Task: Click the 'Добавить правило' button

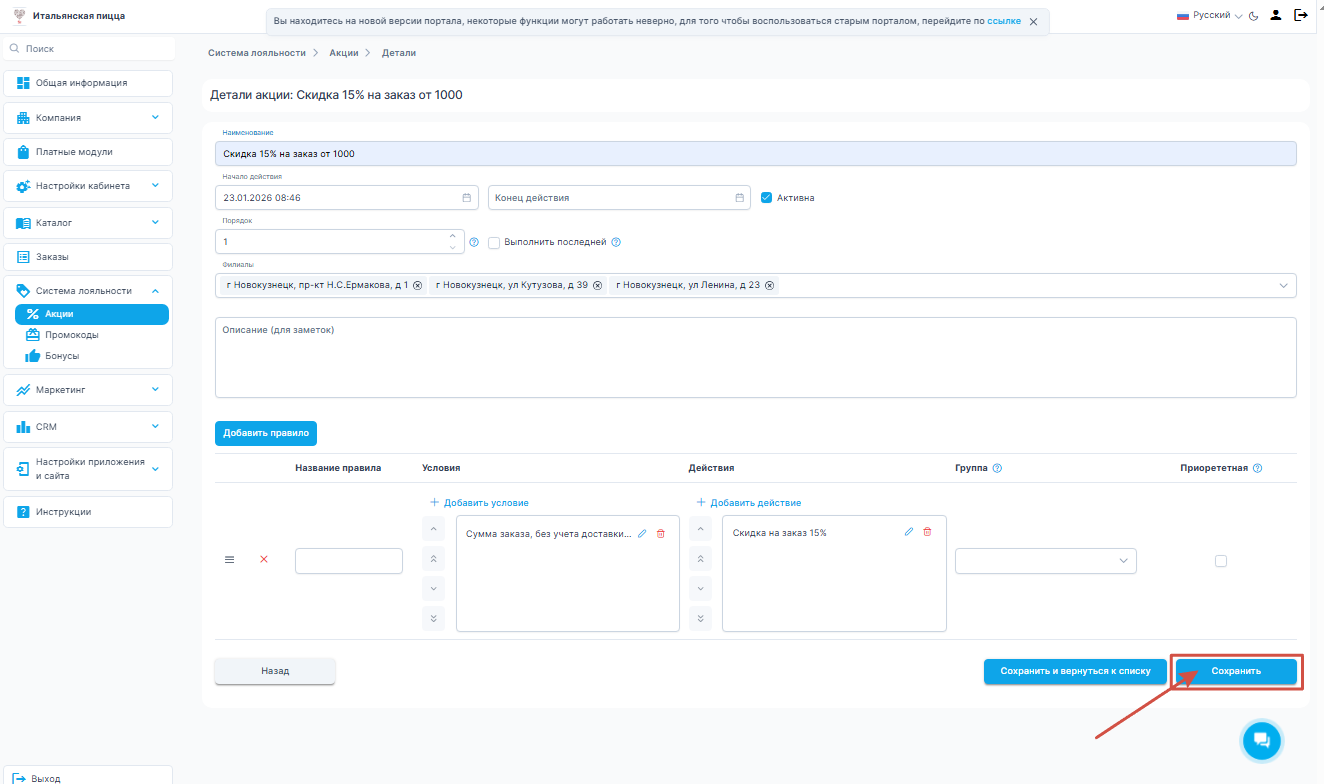Action: [x=266, y=433]
